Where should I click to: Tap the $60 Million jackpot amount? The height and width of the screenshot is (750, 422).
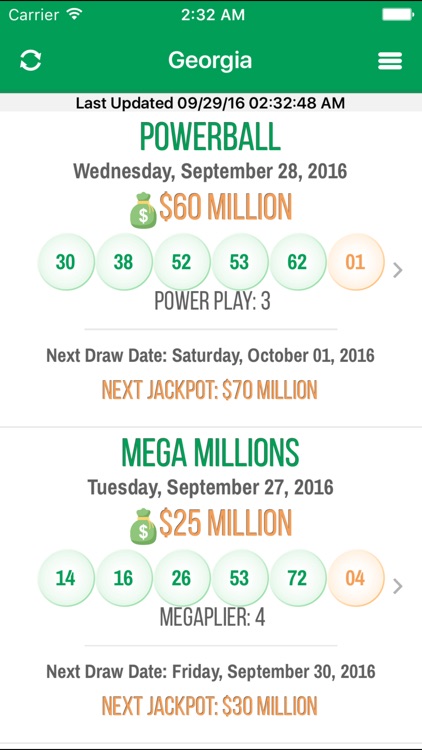pyautogui.click(x=225, y=208)
